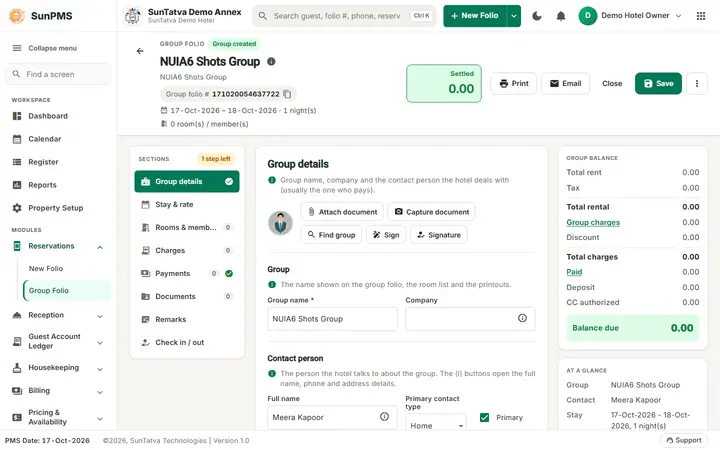Toggle the Primary checkbox
This screenshot has height=450, width=720.
[x=484, y=417]
